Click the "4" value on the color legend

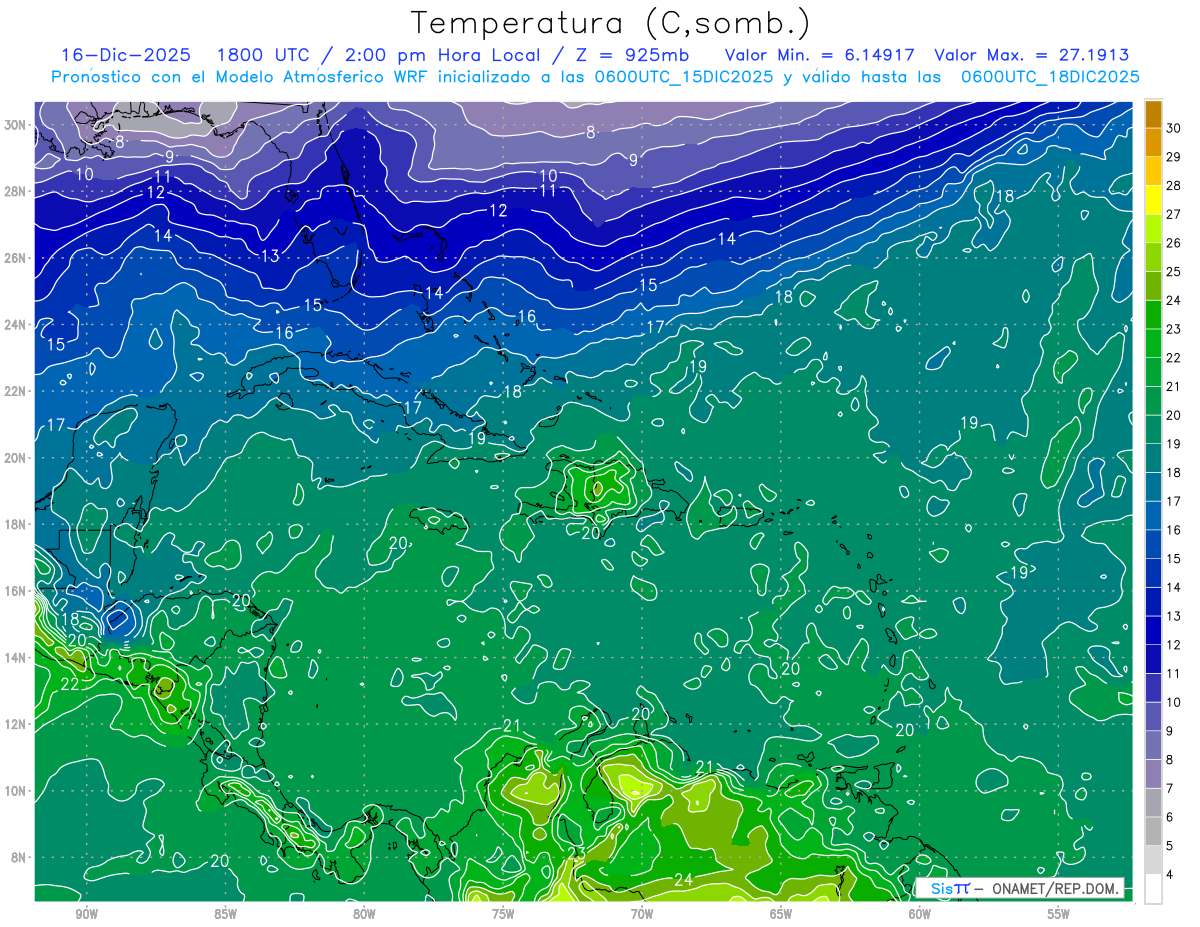pyautogui.click(x=1170, y=876)
